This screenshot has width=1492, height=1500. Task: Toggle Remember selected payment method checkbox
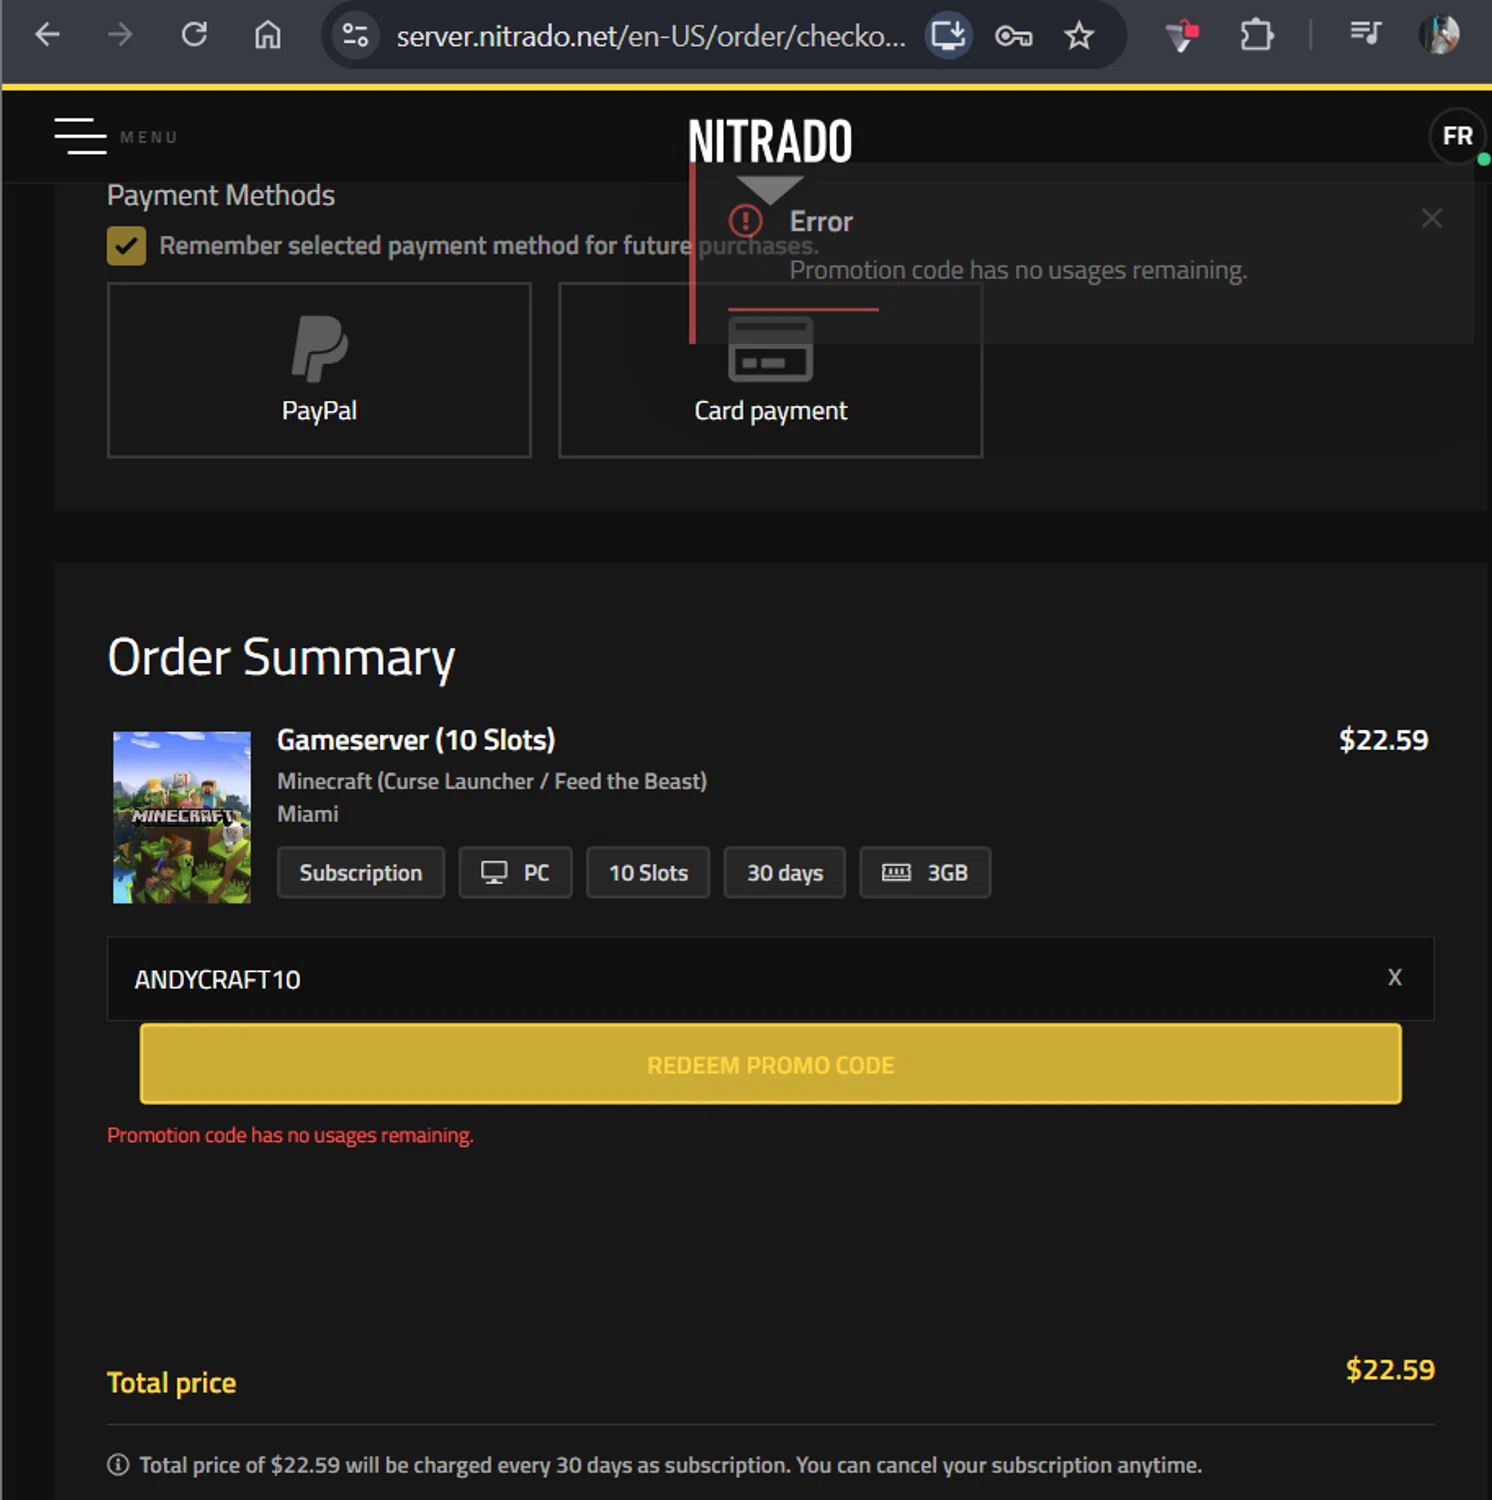pos(126,246)
